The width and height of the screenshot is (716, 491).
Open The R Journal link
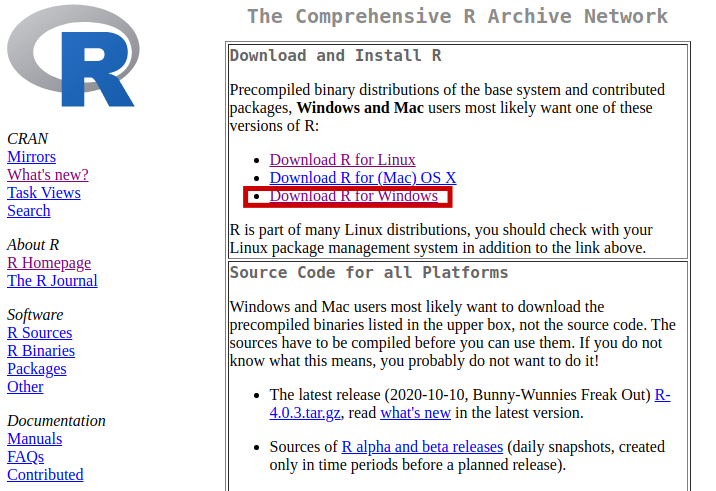tap(52, 281)
